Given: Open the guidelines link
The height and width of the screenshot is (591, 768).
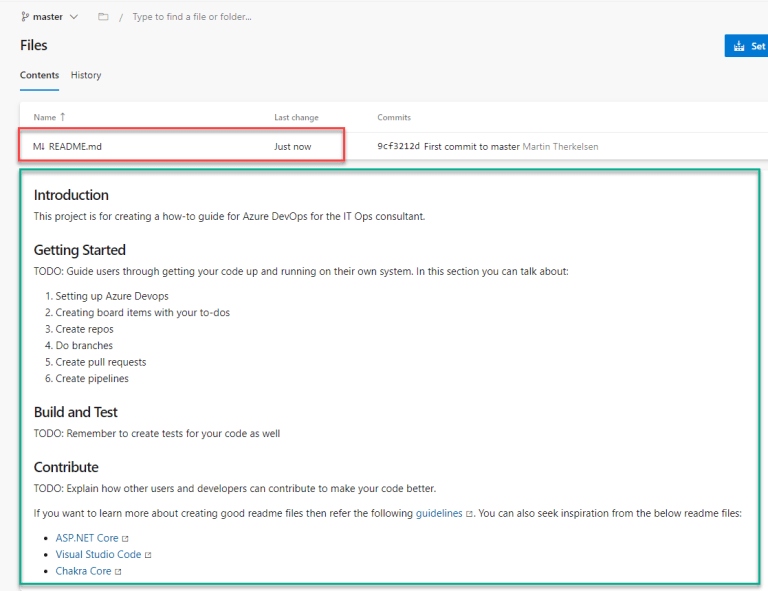Looking at the screenshot, I should pyautogui.click(x=439, y=513).
